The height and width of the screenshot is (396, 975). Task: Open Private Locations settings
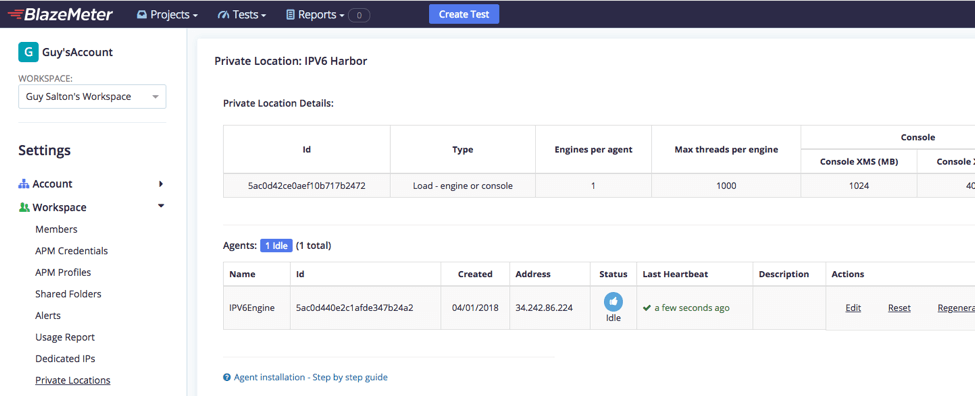pos(73,380)
